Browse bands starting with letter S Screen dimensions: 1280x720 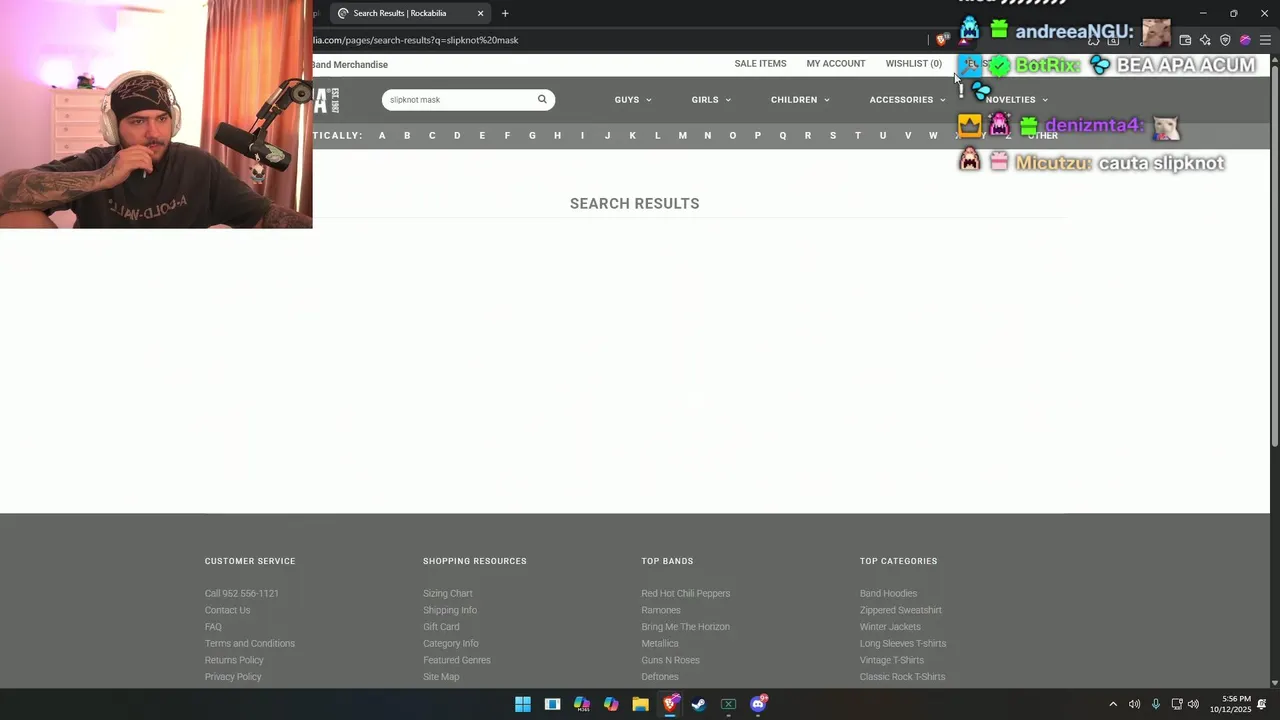point(833,135)
